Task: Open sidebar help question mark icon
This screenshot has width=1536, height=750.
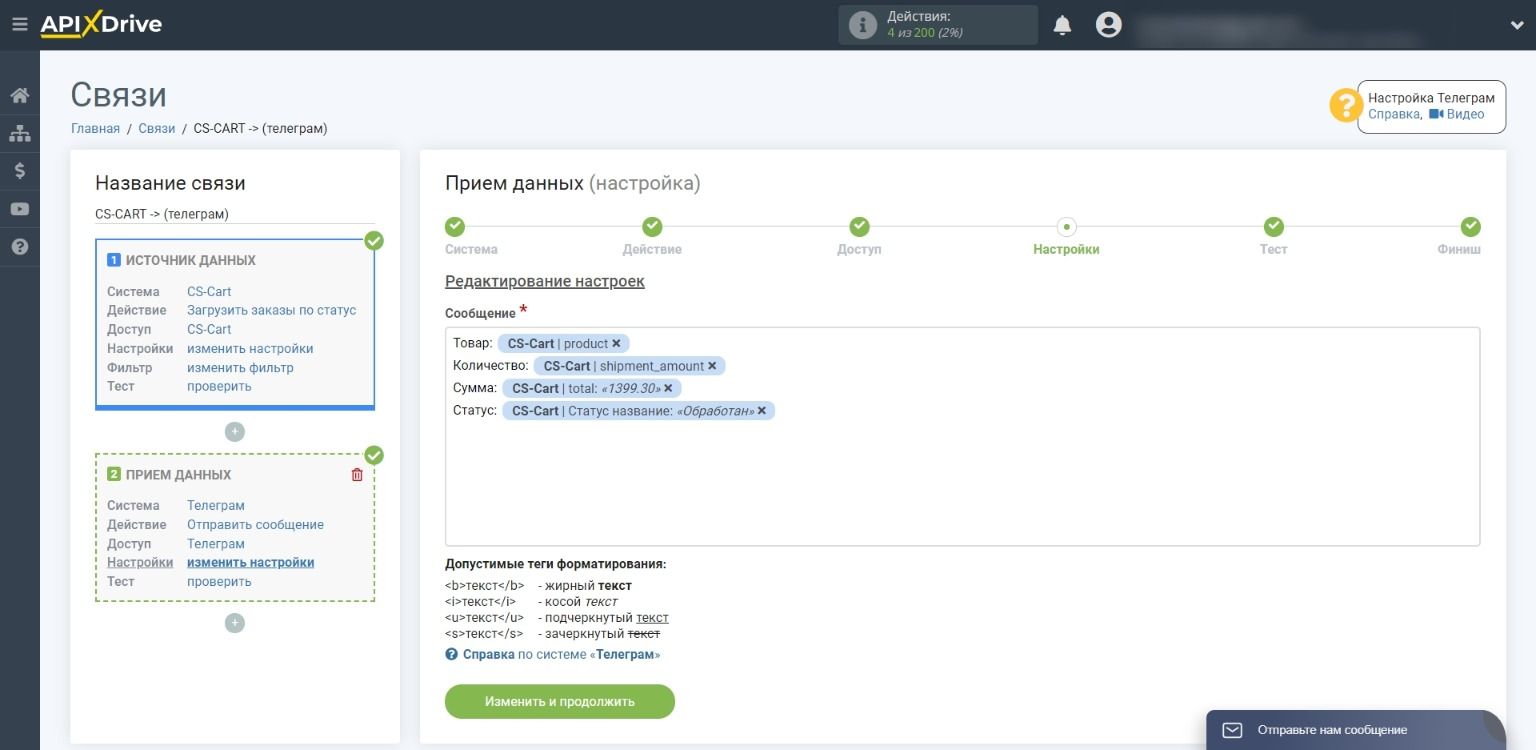Action: (x=19, y=246)
